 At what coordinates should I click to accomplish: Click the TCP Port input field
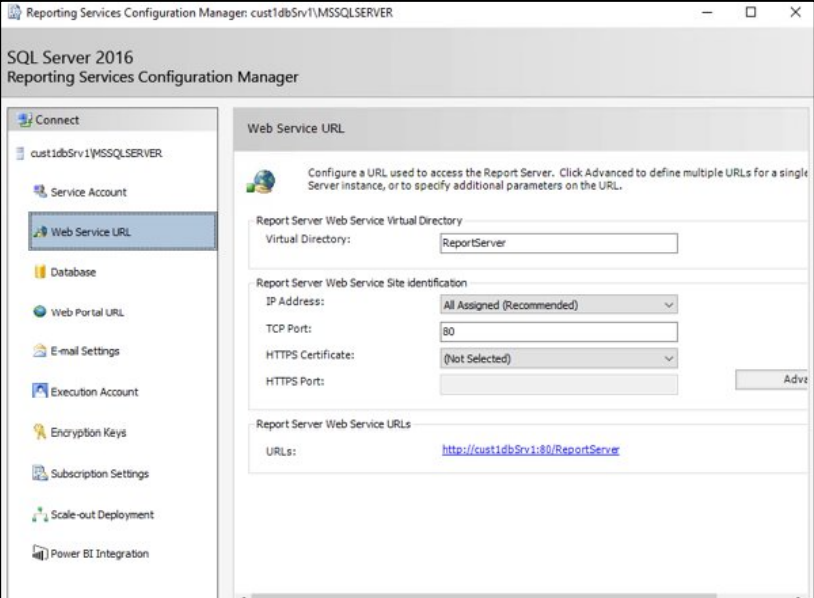click(x=559, y=331)
